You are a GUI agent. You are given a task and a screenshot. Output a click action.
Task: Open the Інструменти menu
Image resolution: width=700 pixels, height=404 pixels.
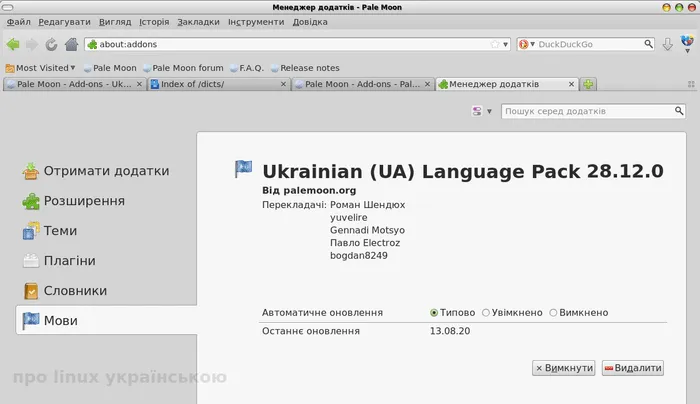(256, 22)
